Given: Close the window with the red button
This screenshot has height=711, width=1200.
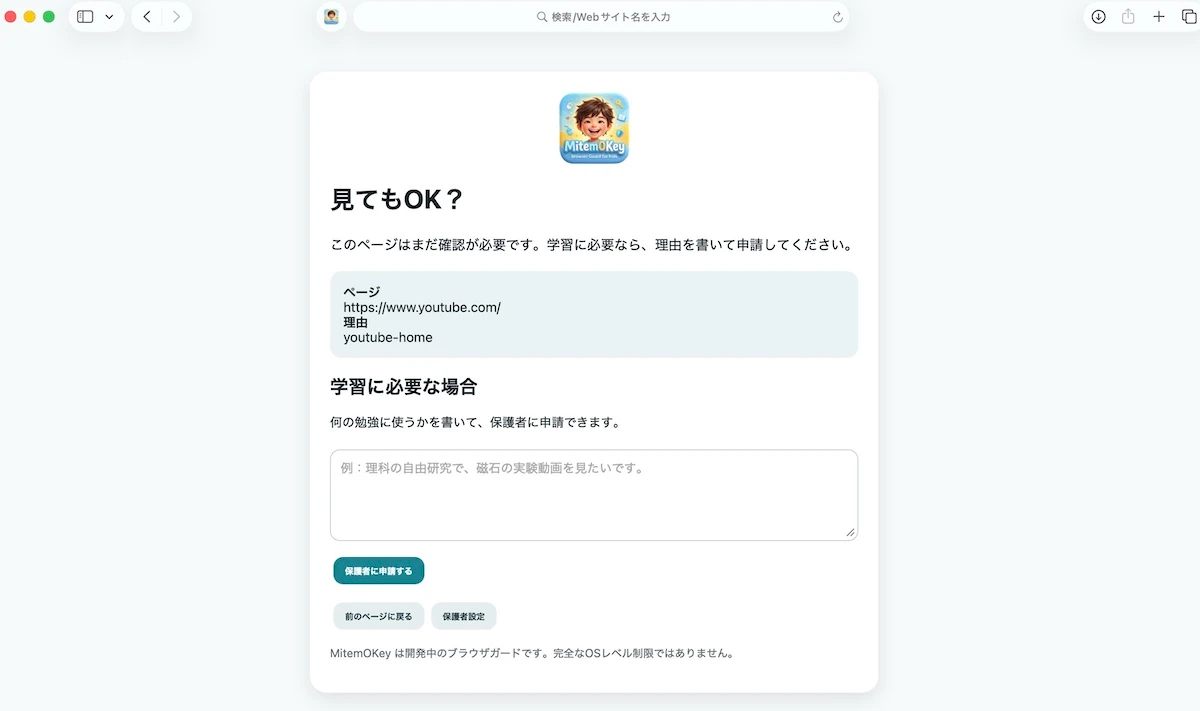Looking at the screenshot, I should 11,17.
